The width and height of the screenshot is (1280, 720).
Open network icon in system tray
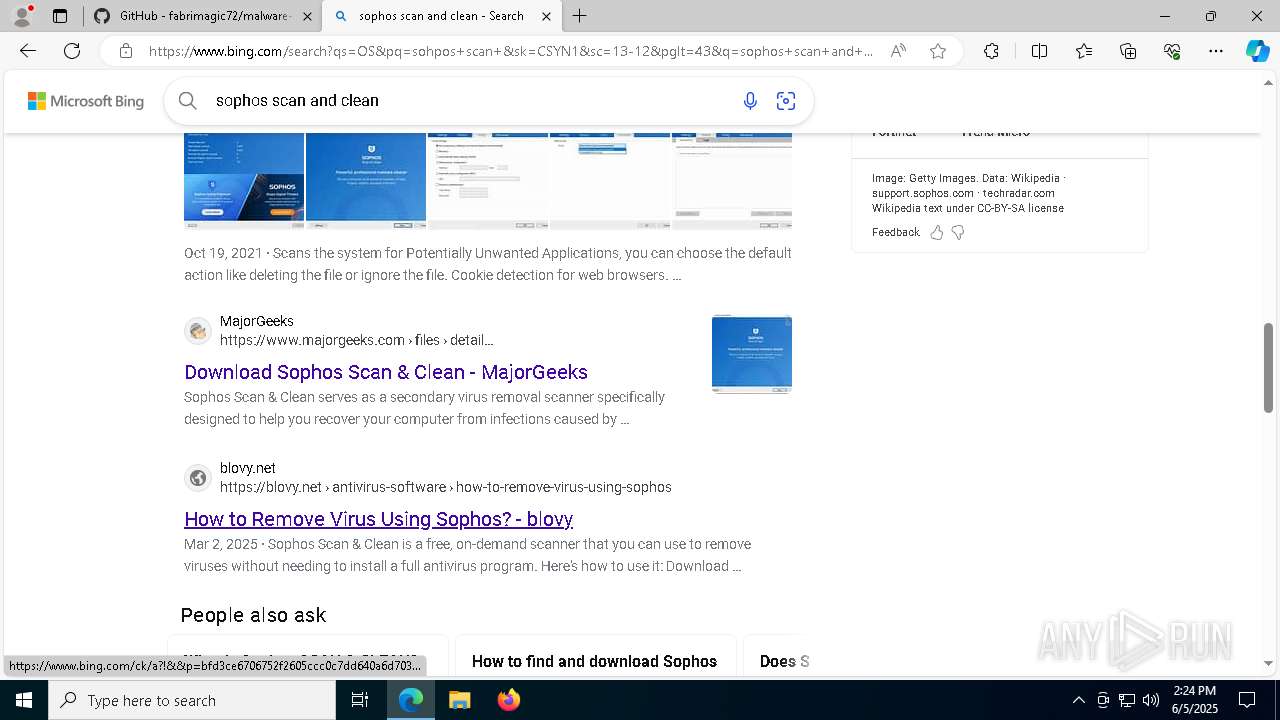click(x=1127, y=700)
